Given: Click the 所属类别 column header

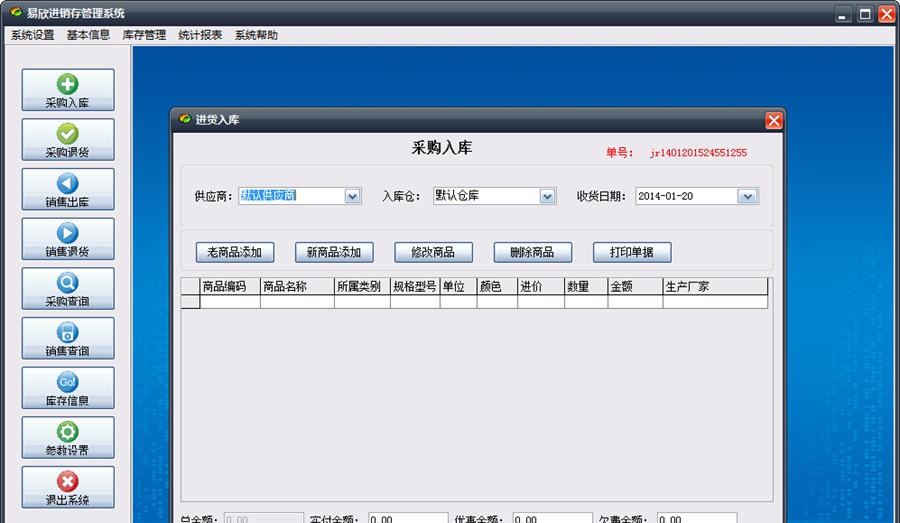Looking at the screenshot, I should [x=362, y=286].
